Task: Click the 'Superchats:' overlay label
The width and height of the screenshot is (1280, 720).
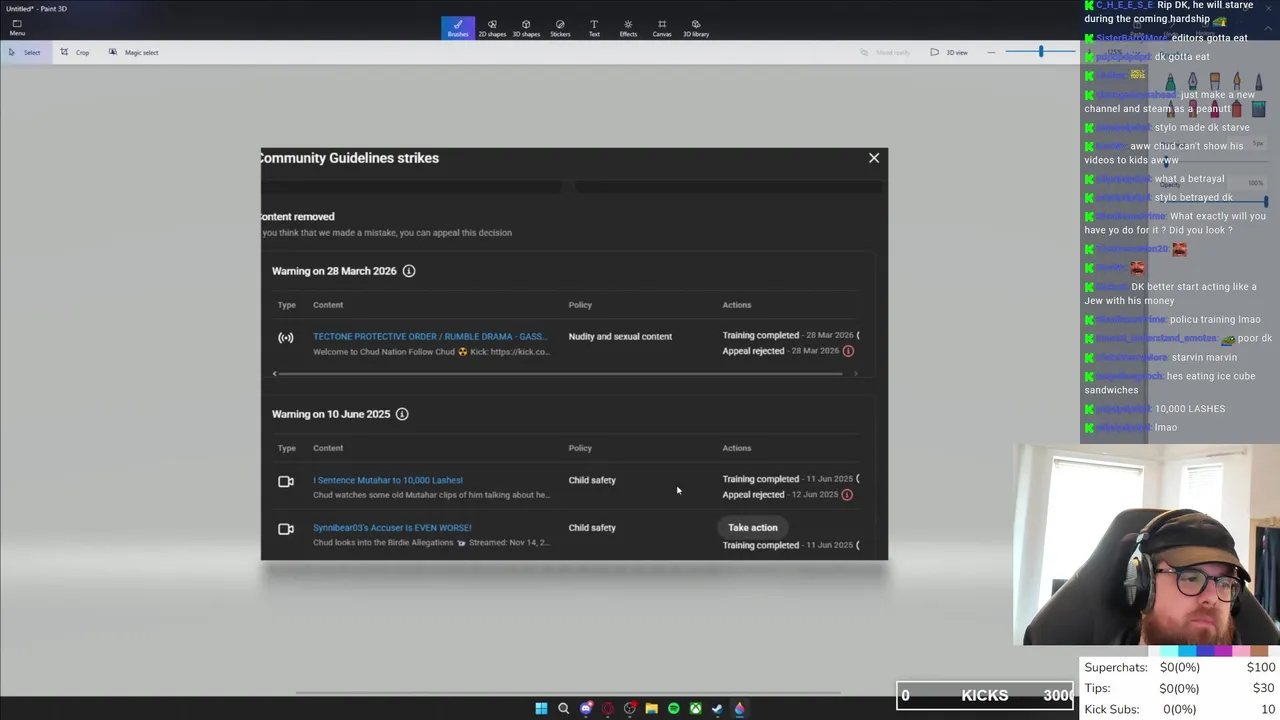Action: click(1117, 667)
